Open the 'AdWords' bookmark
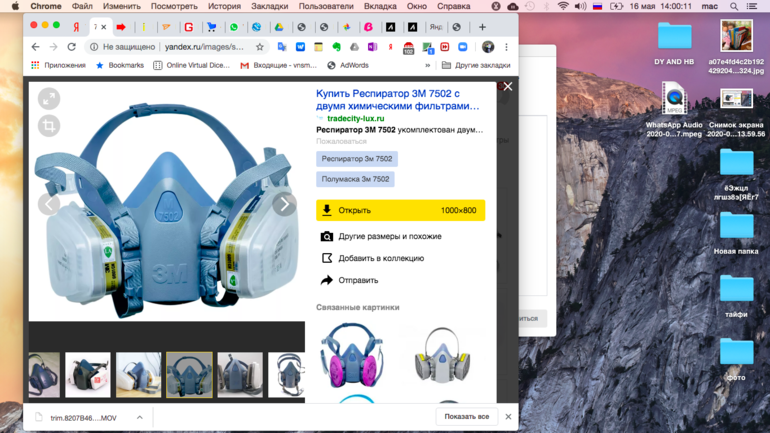The image size is (770, 433). point(348,65)
